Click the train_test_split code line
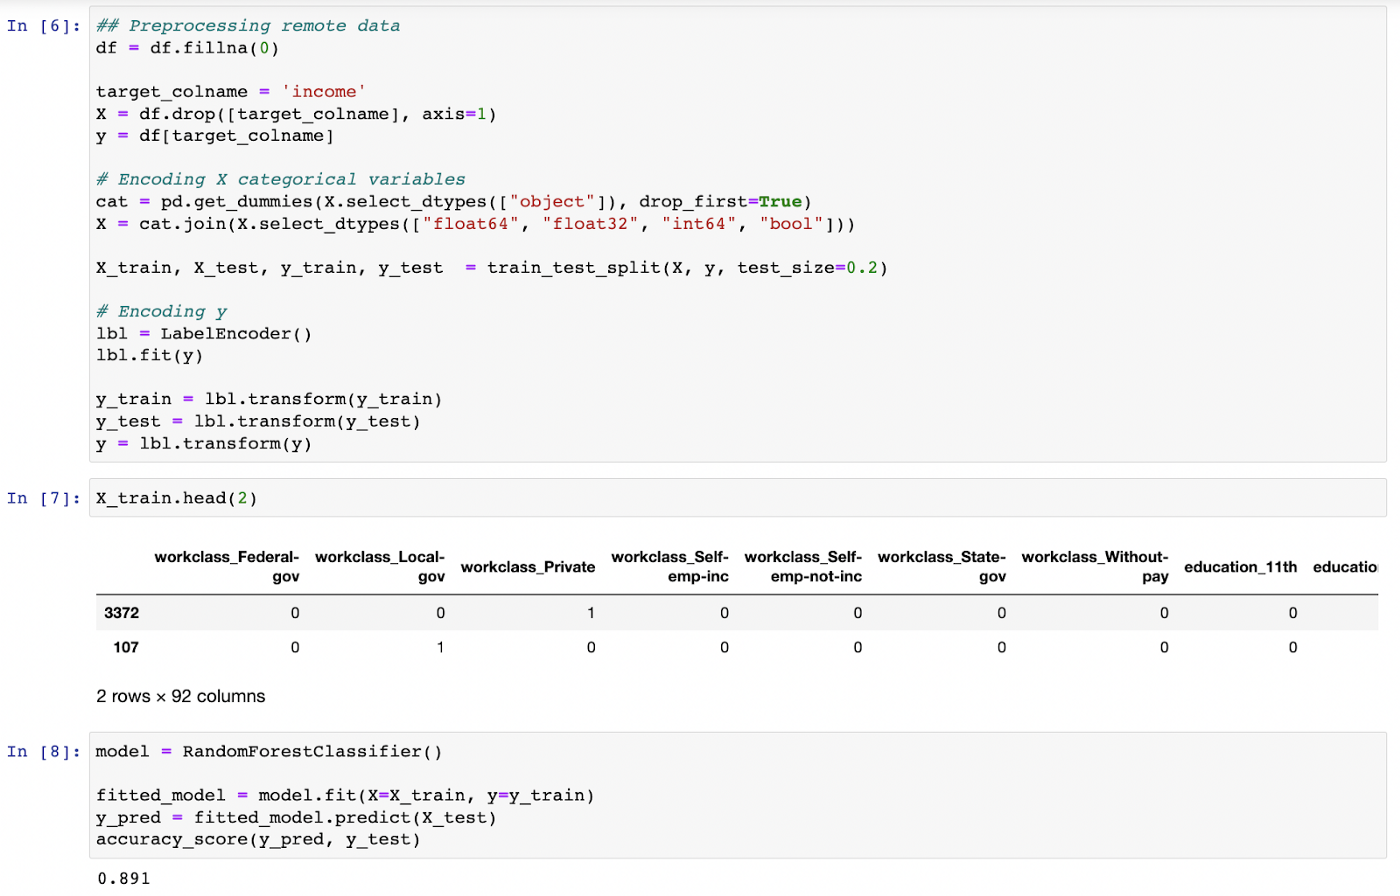Viewport: 1400px width, 896px height. 491,268
